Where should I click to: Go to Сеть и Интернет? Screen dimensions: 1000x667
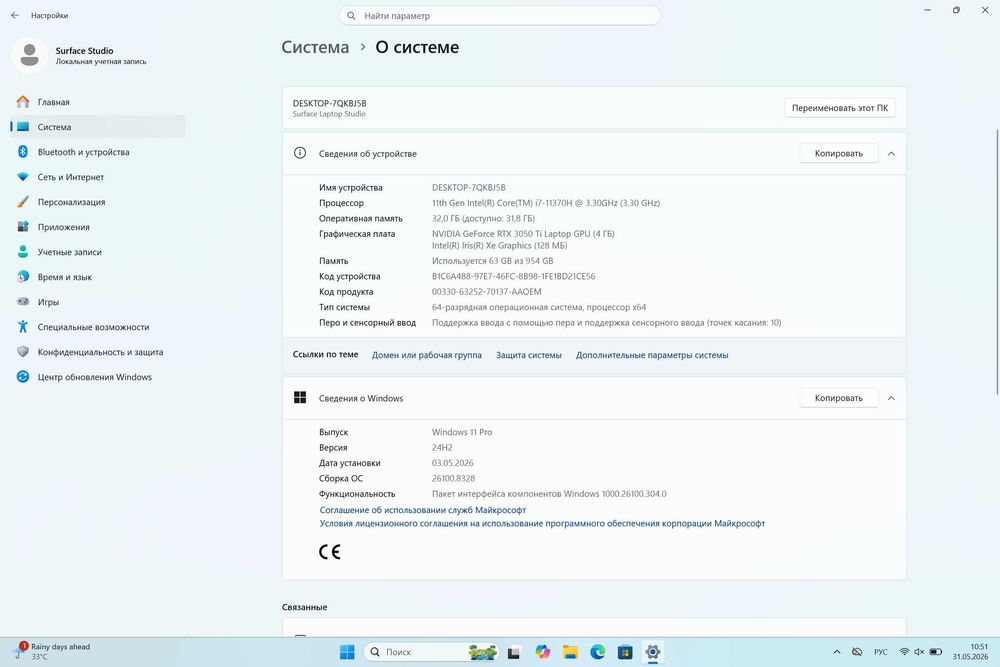pos(98,177)
